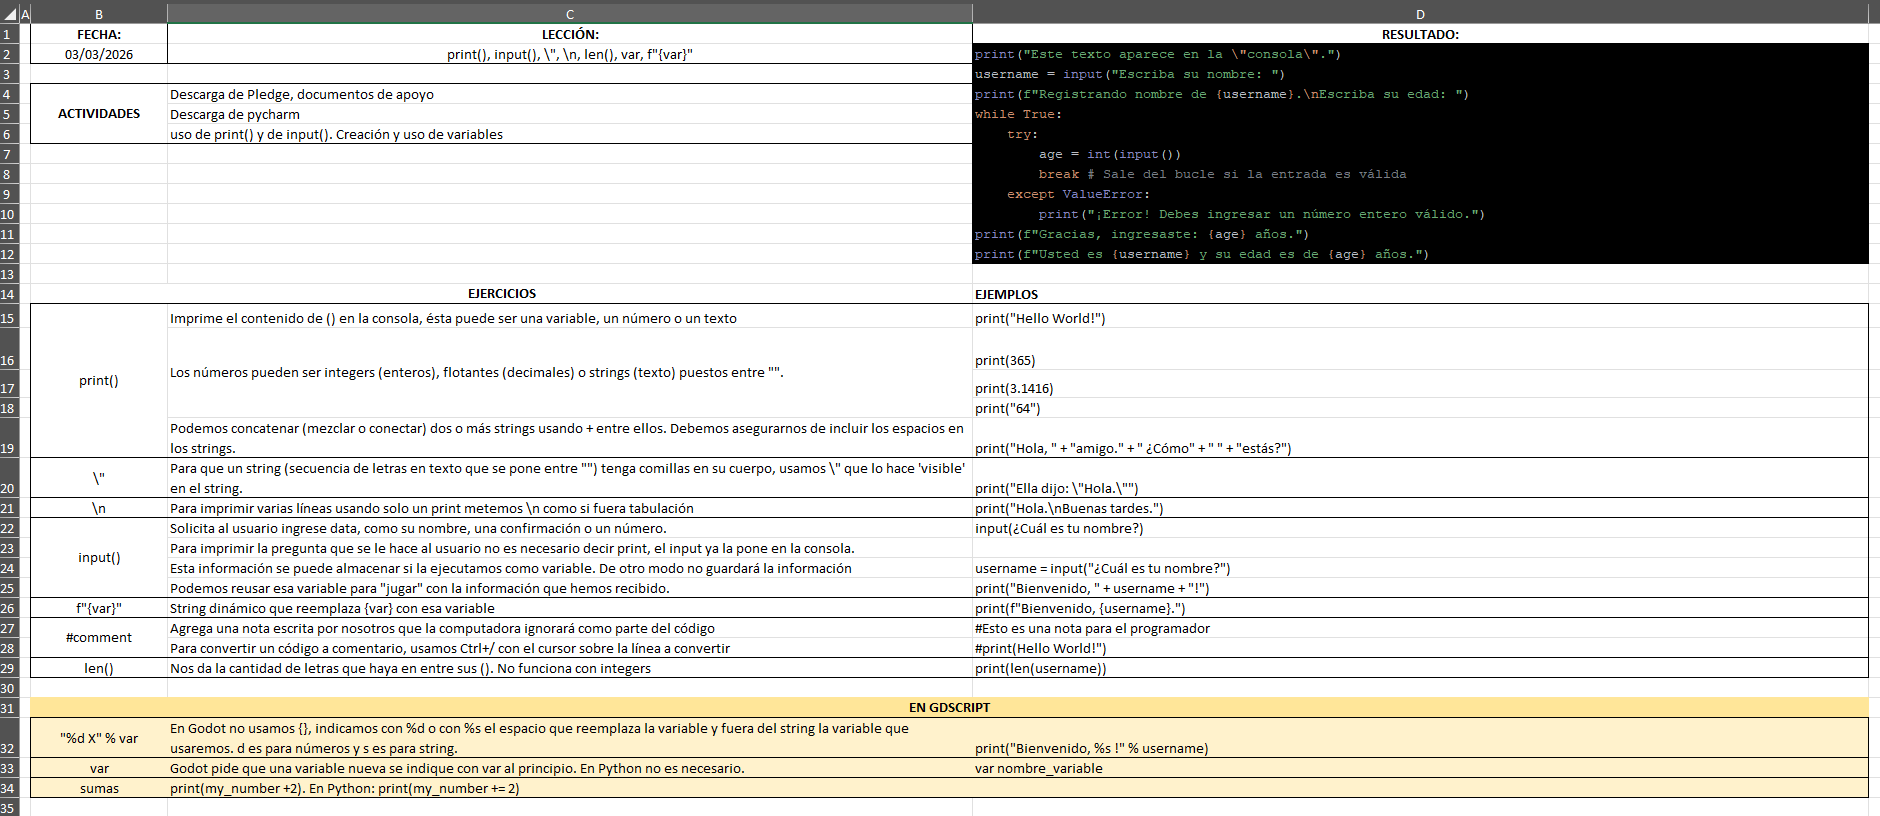Select the ACTIVIDADES merged cell
Image resolution: width=1880 pixels, height=816 pixels.
click(x=99, y=114)
